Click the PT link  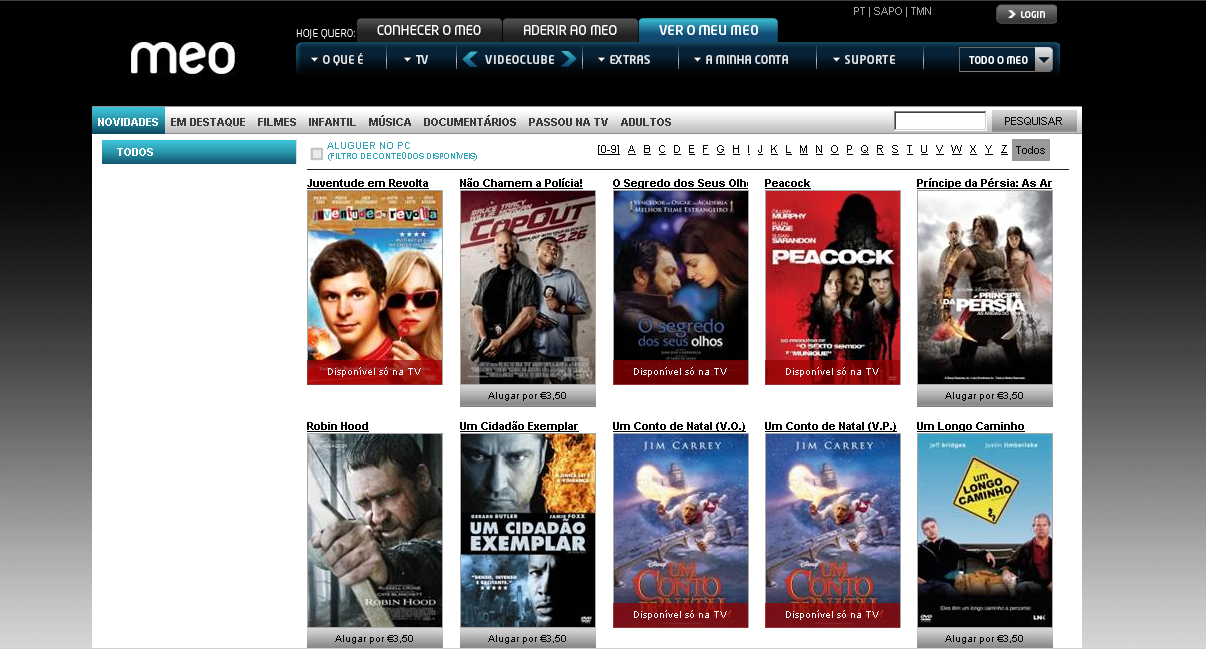pos(859,11)
